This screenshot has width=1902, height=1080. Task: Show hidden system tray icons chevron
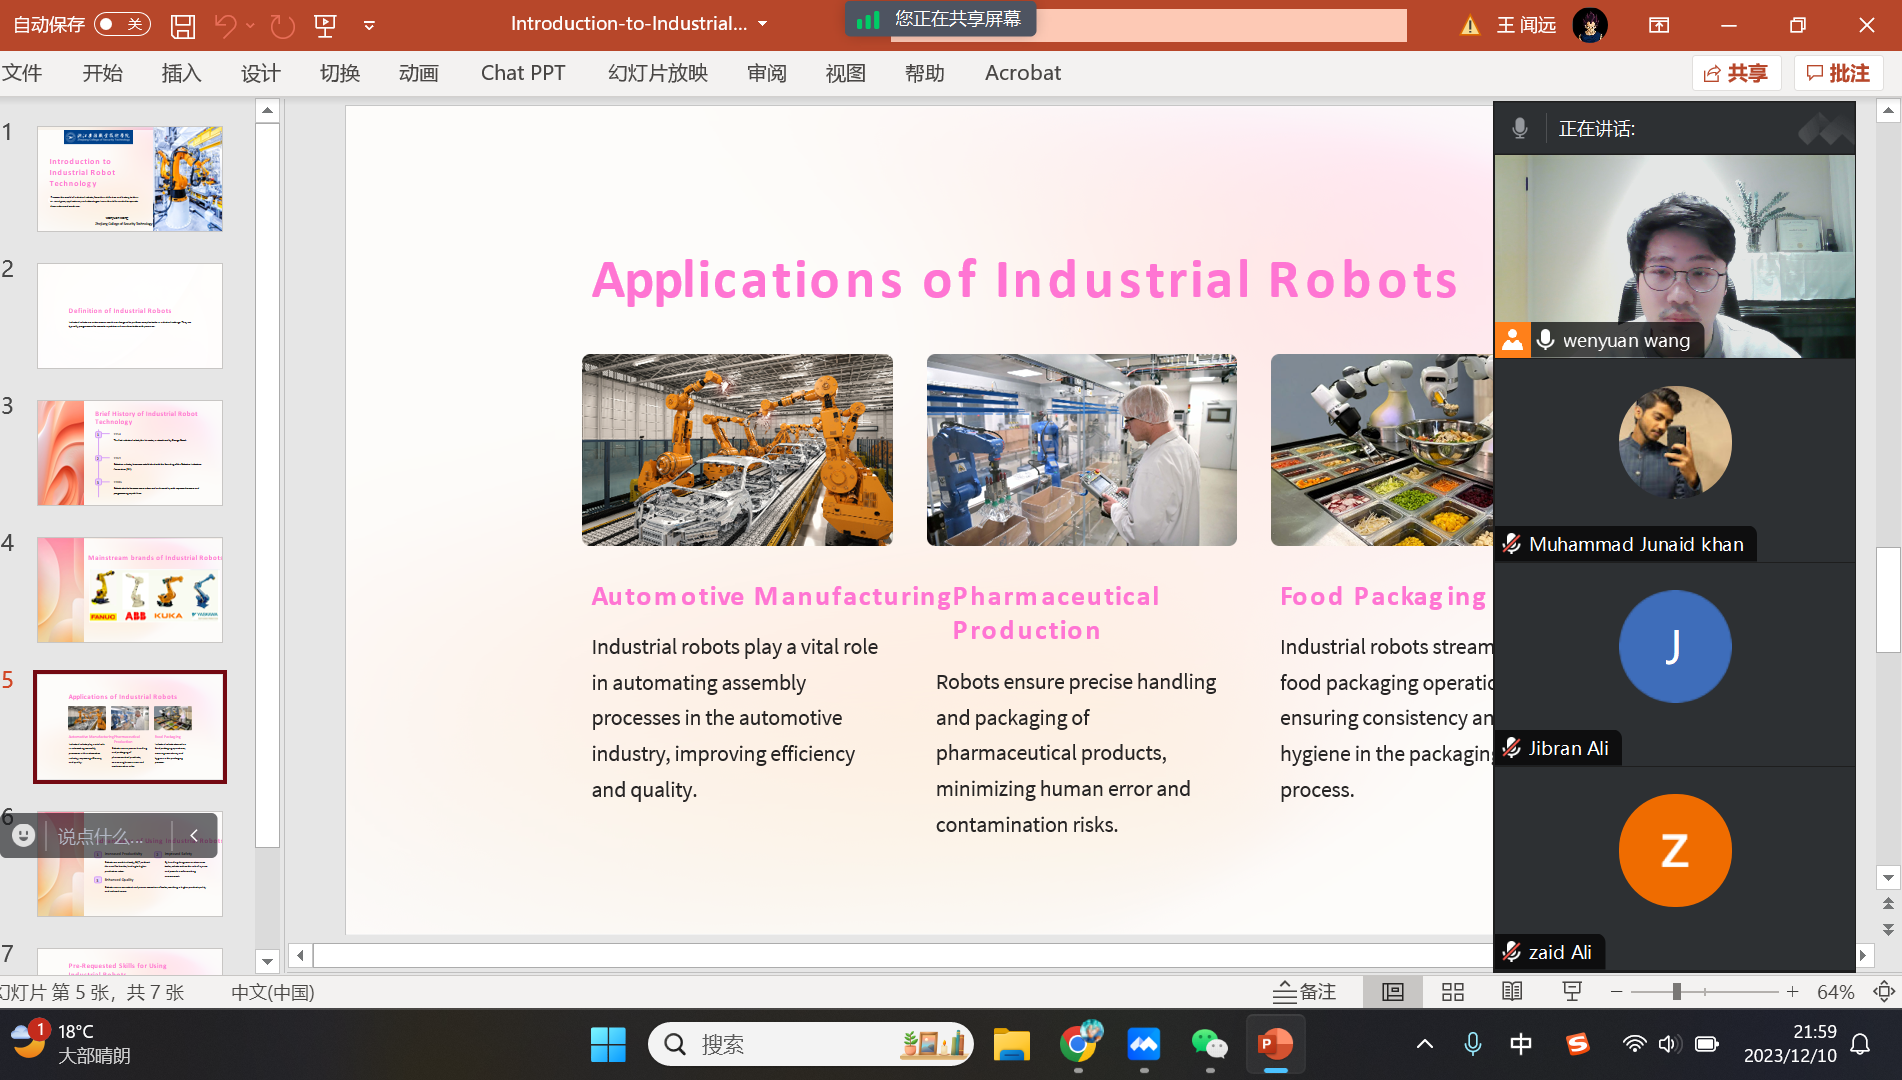click(x=1424, y=1045)
